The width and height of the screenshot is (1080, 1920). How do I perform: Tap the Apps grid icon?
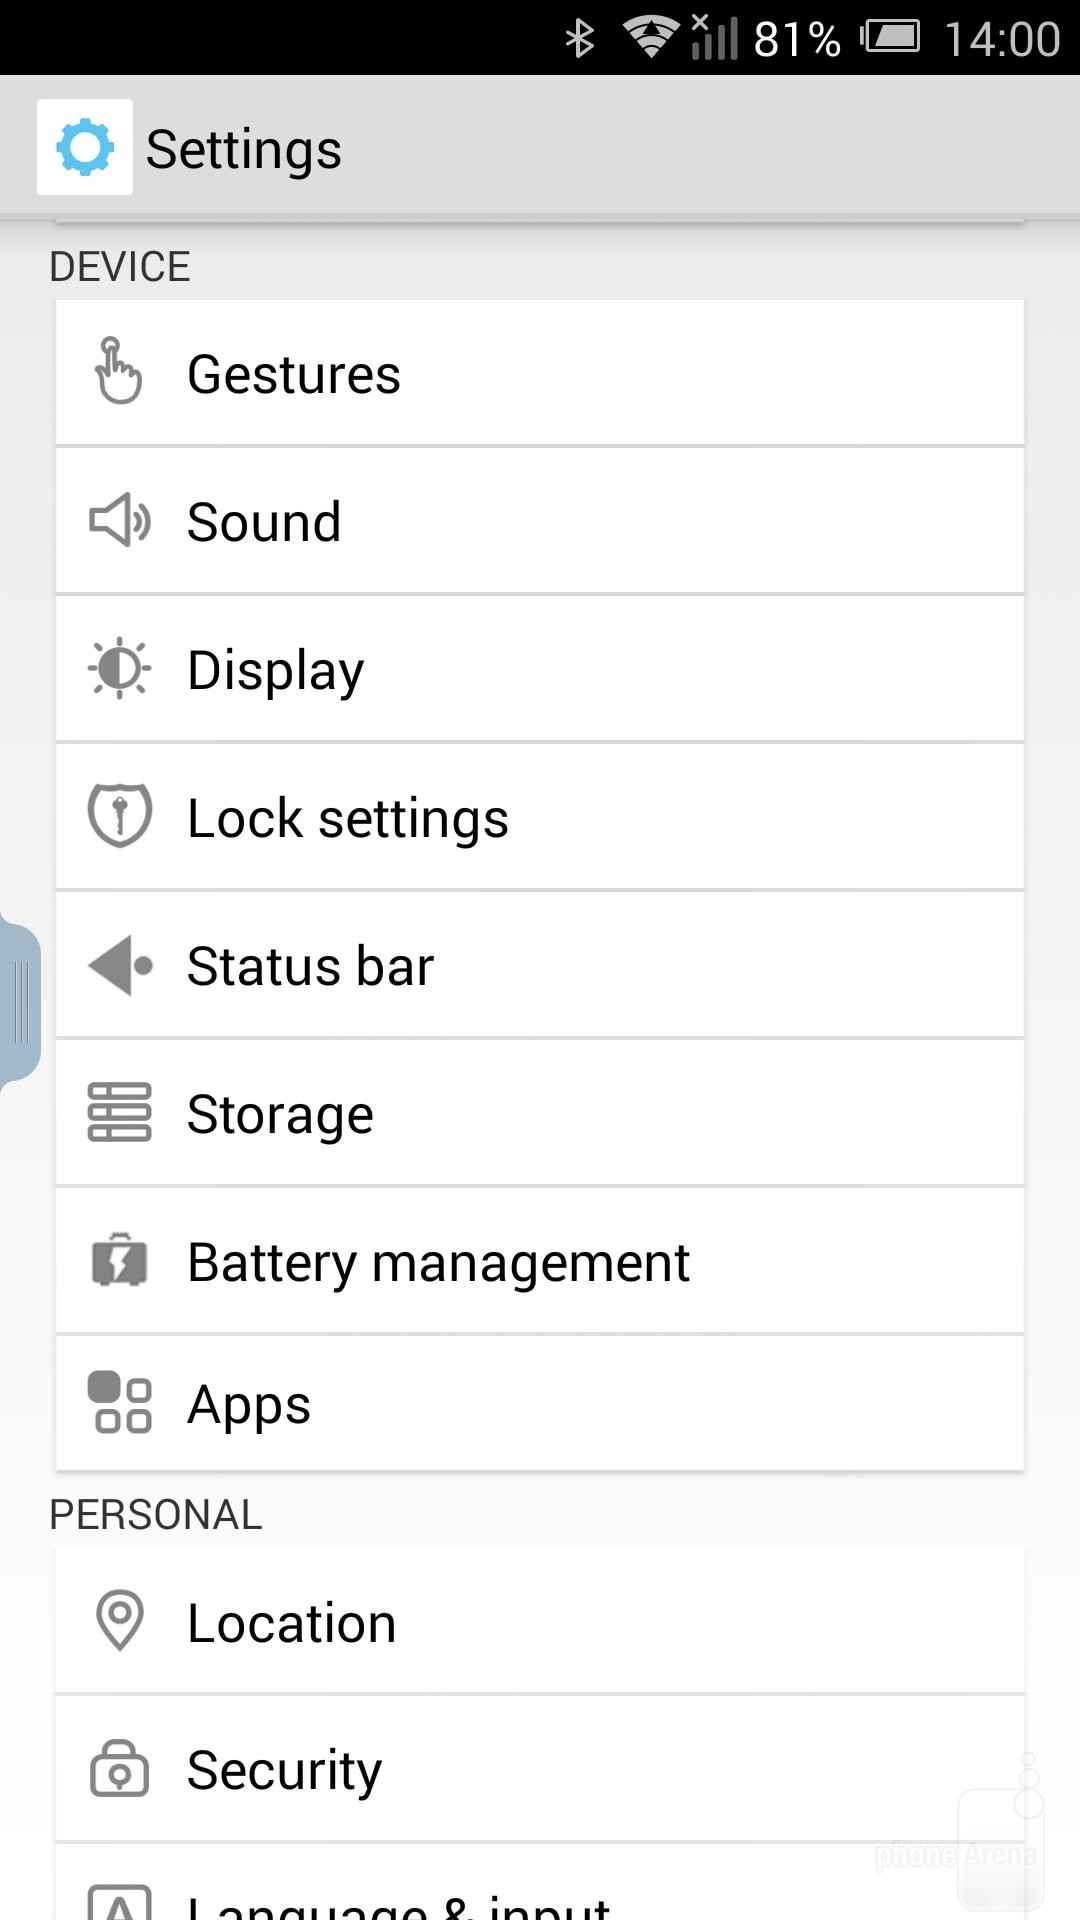coord(119,1402)
